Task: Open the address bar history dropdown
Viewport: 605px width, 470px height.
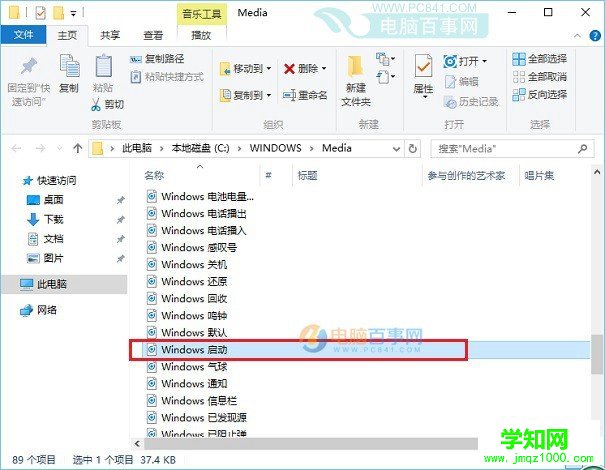Action: (x=396, y=149)
